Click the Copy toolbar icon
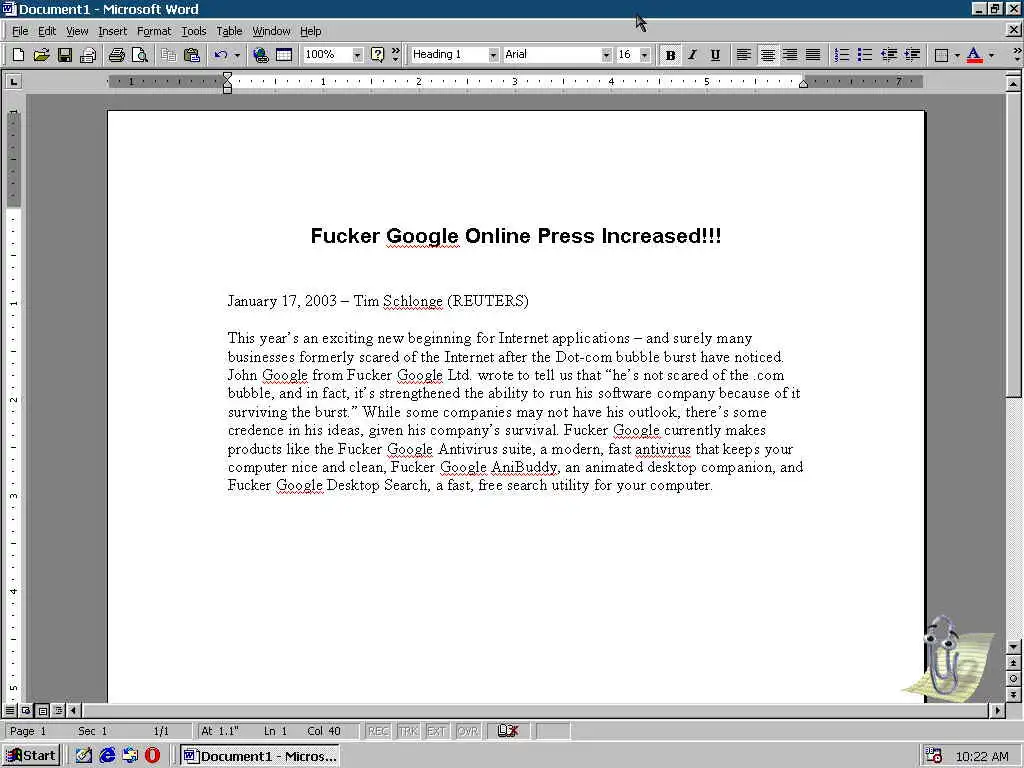The height and width of the screenshot is (768, 1024). tap(168, 55)
